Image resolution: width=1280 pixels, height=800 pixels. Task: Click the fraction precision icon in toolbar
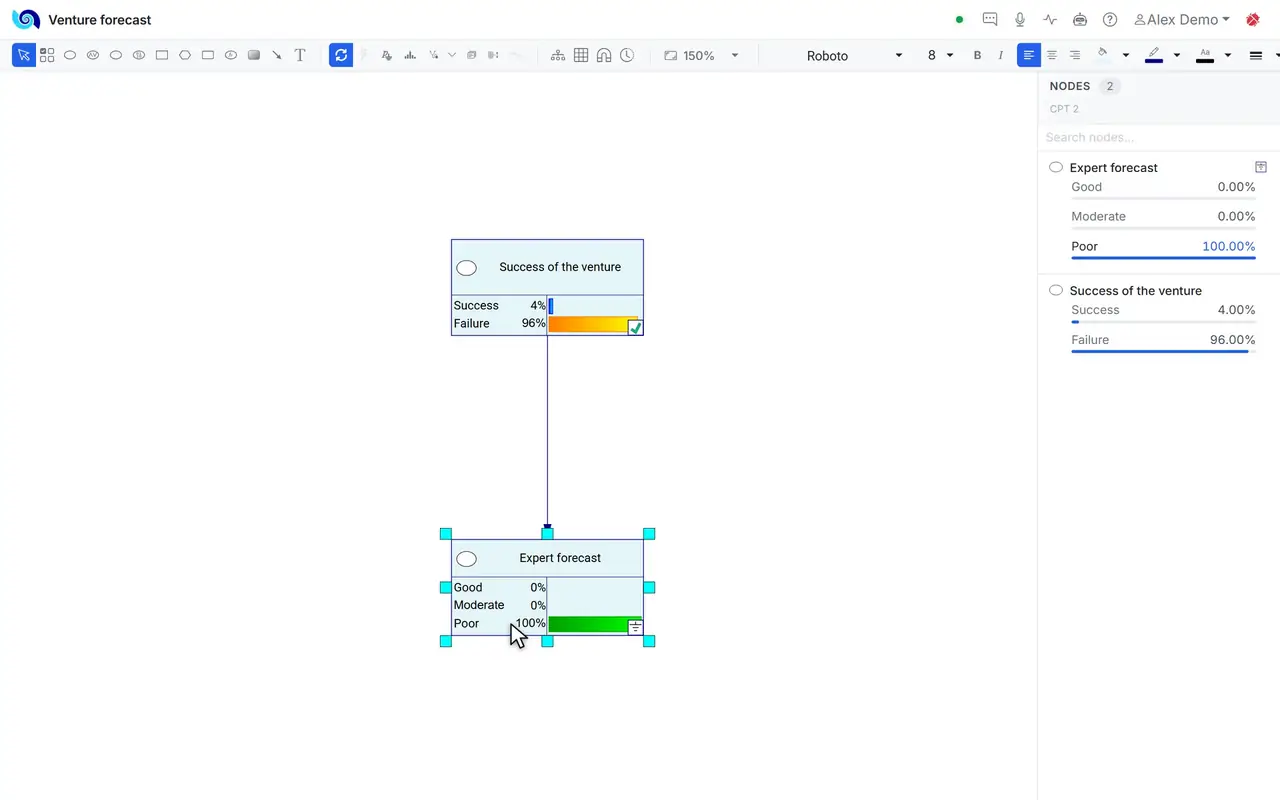coord(433,55)
